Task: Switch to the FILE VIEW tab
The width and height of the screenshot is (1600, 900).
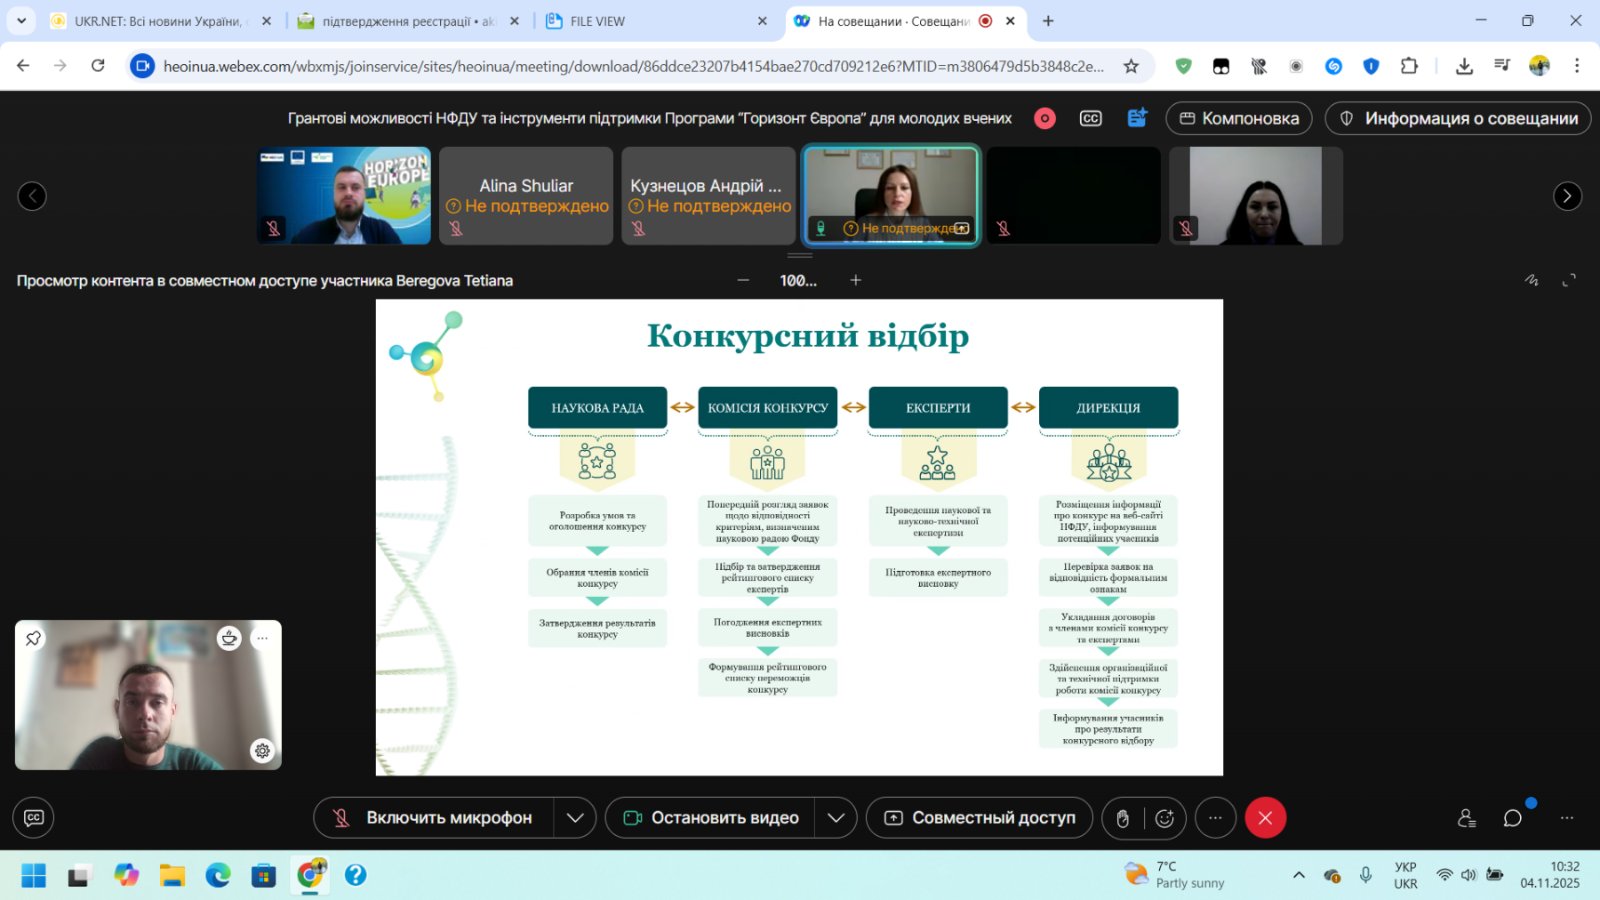Action: click(x=597, y=21)
